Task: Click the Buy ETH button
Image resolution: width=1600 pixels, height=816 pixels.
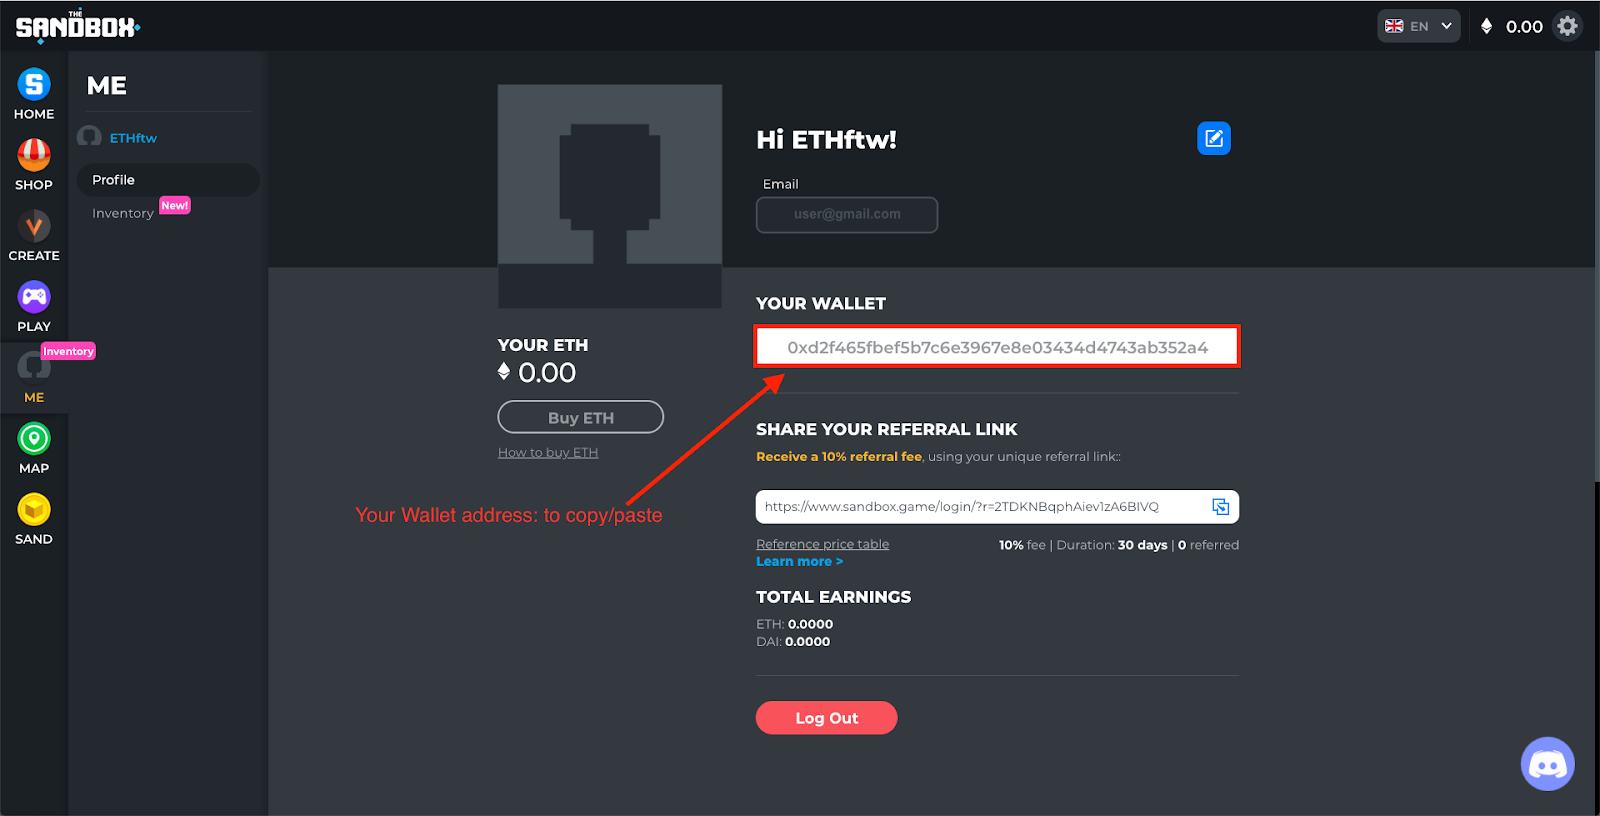Action: pos(581,417)
